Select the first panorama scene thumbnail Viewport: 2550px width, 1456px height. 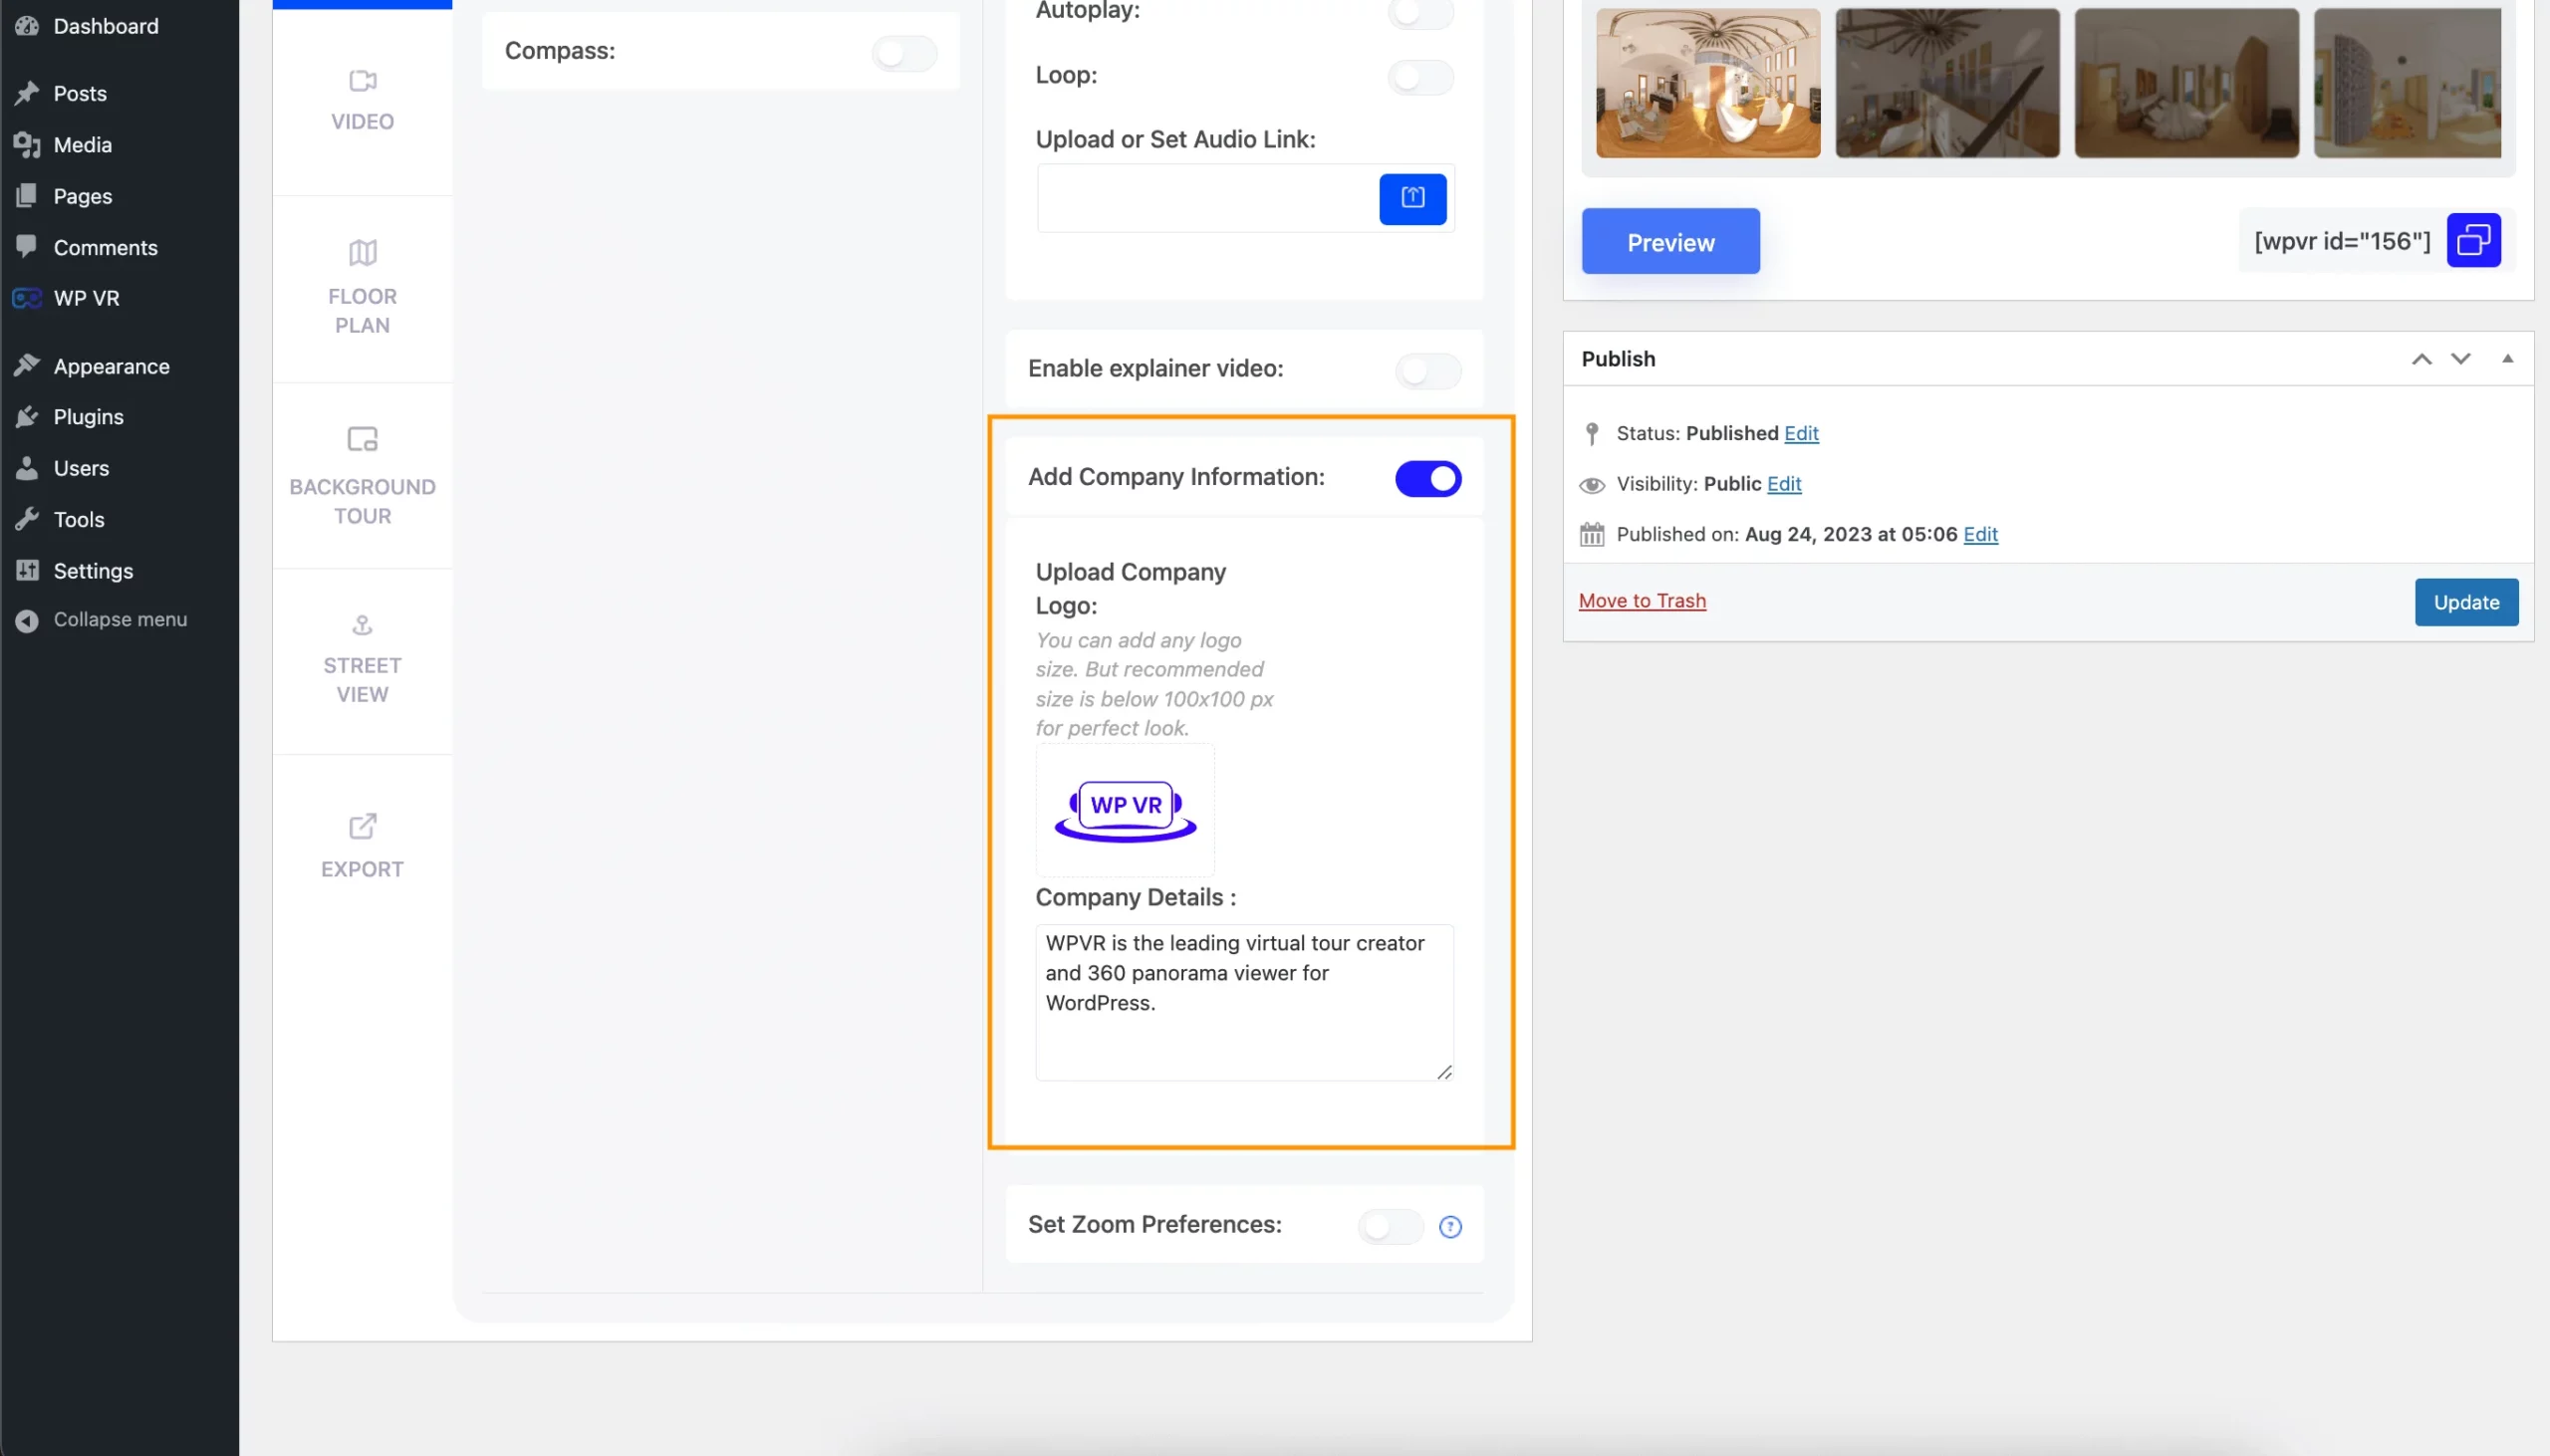[1707, 81]
